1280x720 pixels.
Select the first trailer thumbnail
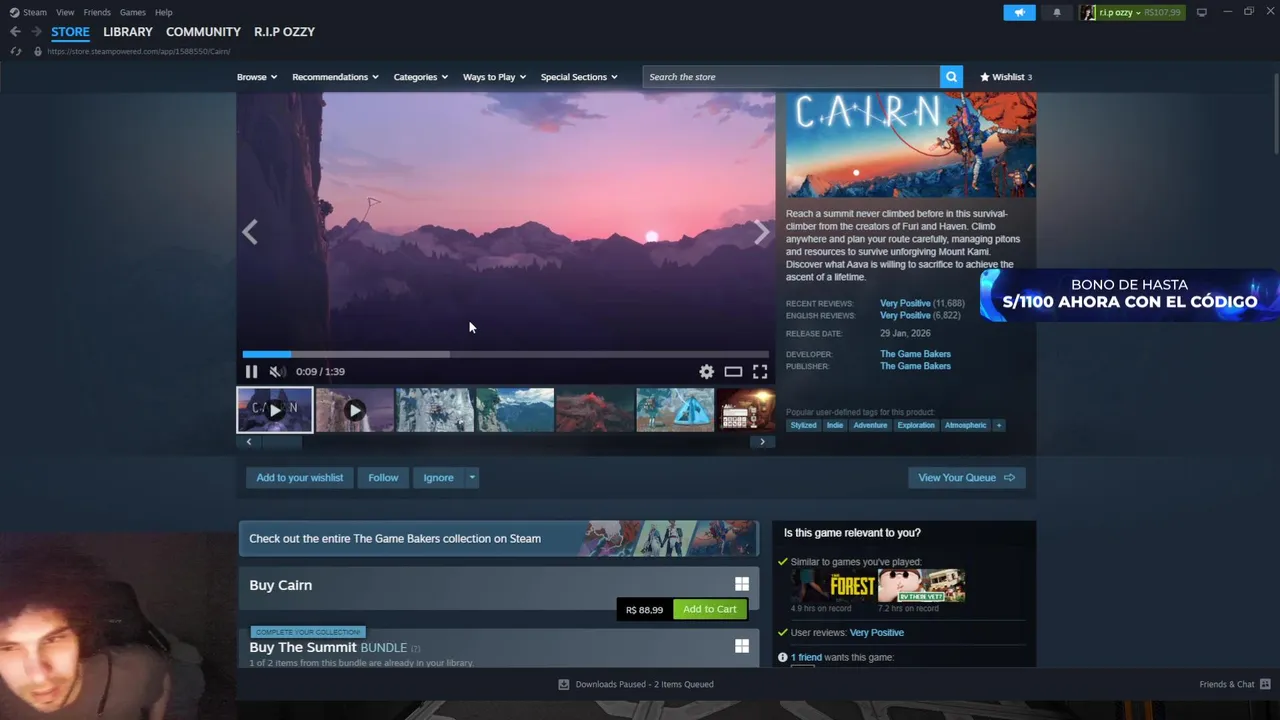point(275,409)
